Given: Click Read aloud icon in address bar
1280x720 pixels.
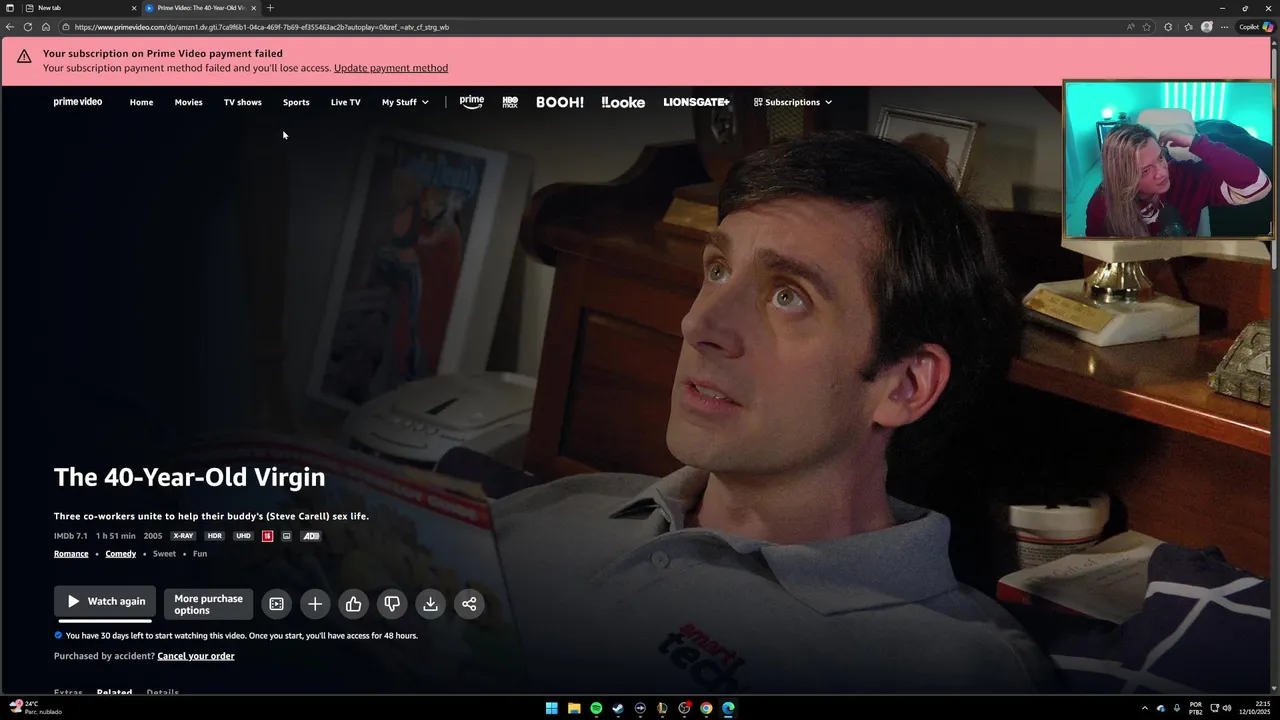Looking at the screenshot, I should (1131, 27).
